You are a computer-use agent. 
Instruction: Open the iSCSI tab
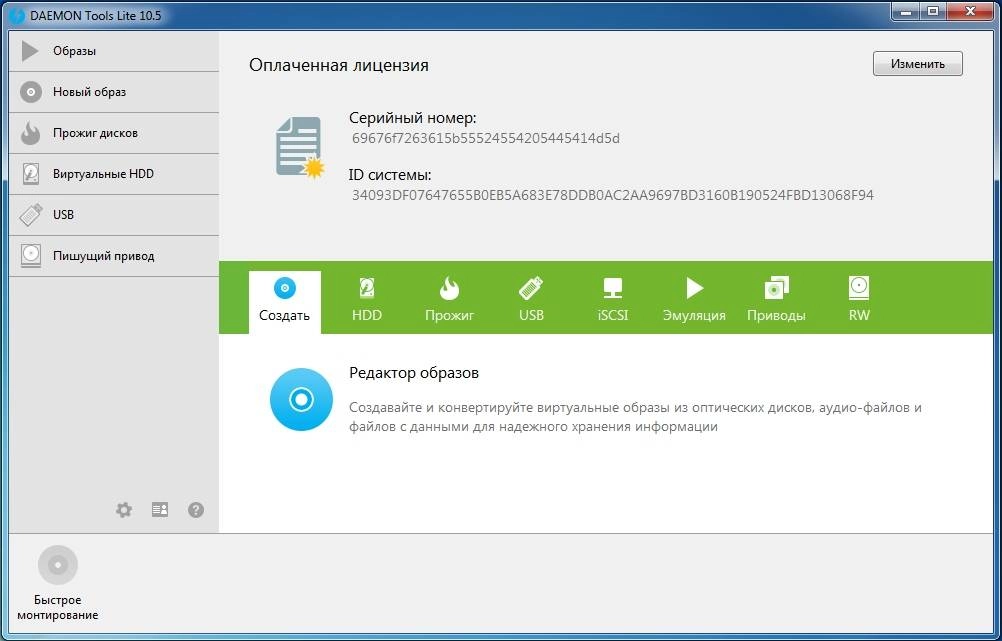pyautogui.click(x=613, y=299)
